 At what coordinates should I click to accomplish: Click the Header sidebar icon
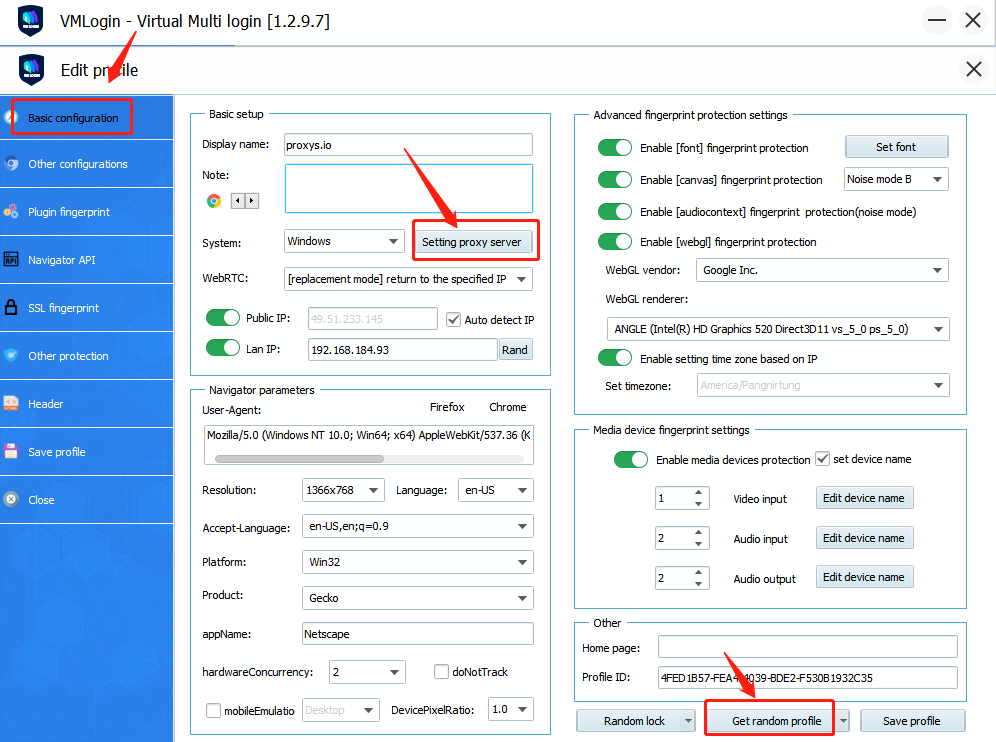click(x=11, y=404)
